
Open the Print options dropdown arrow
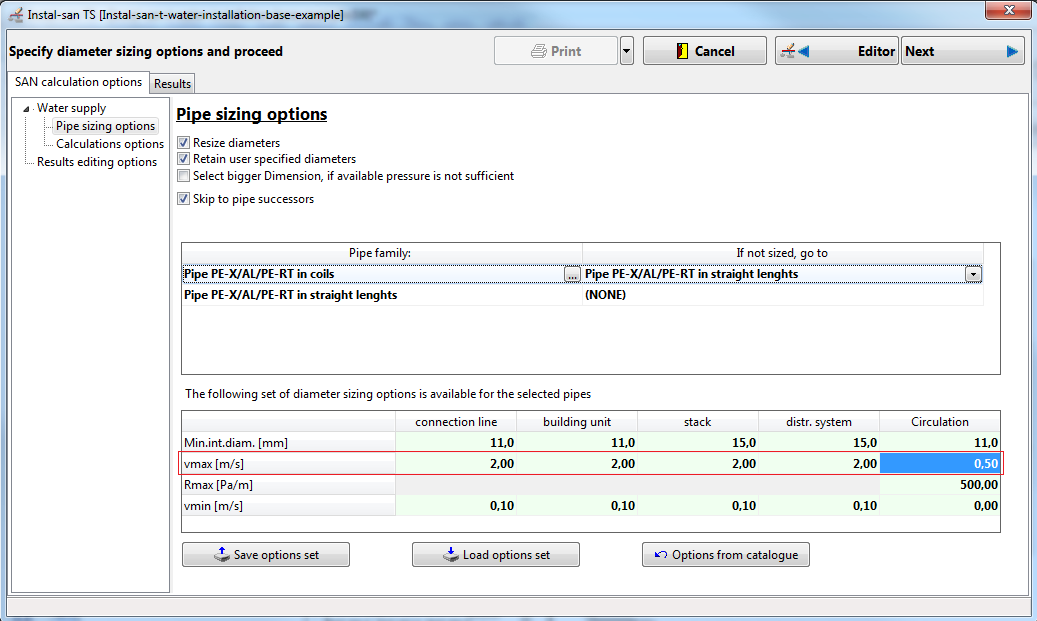click(626, 51)
